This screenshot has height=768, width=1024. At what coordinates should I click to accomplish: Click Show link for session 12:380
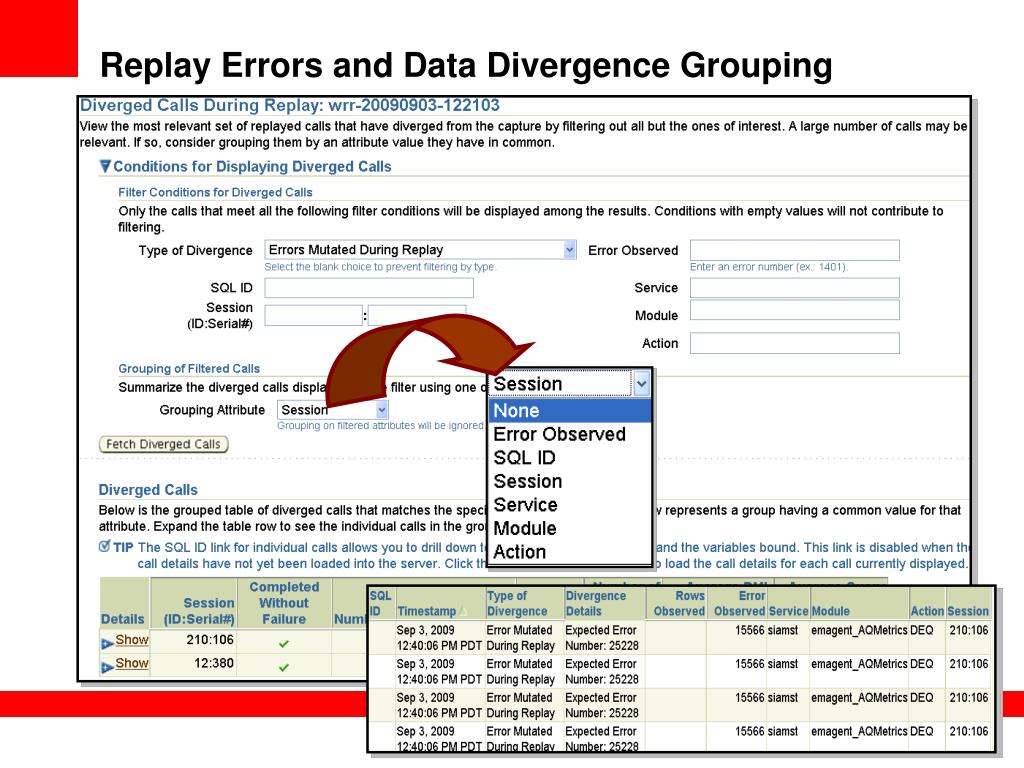click(132, 664)
